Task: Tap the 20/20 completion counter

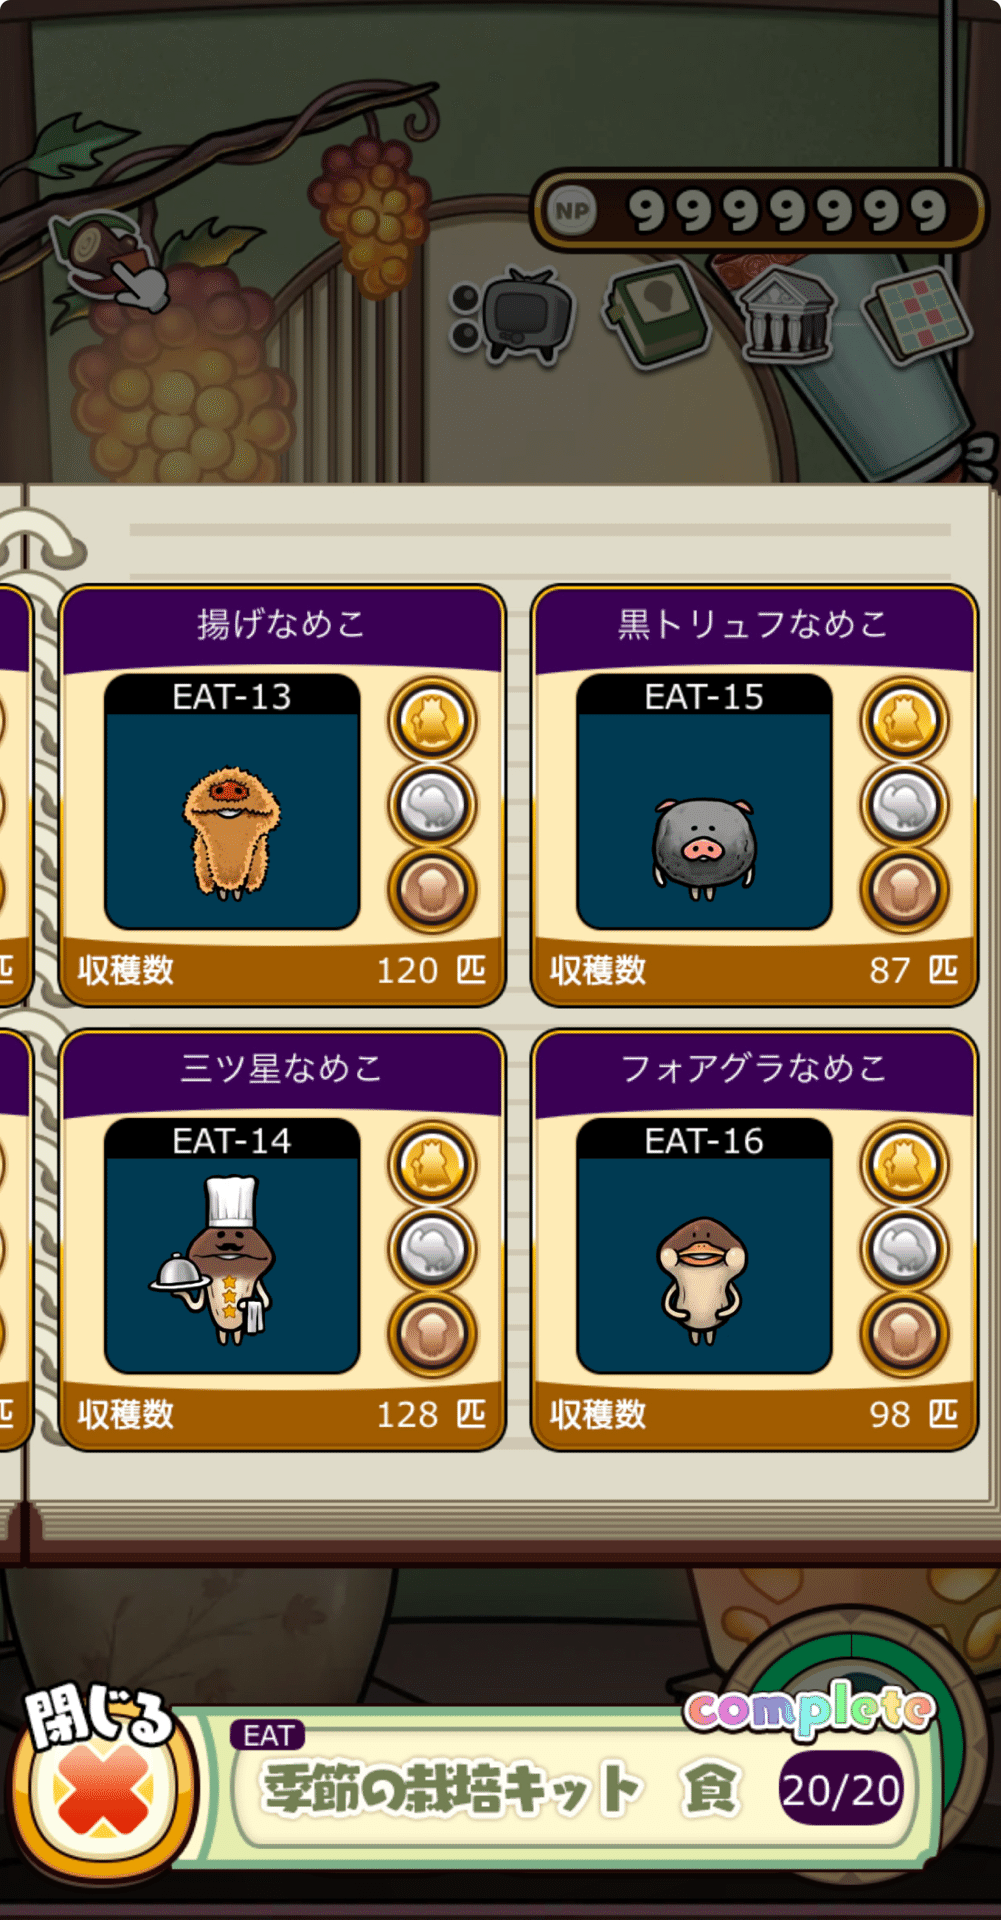Action: [841, 1790]
